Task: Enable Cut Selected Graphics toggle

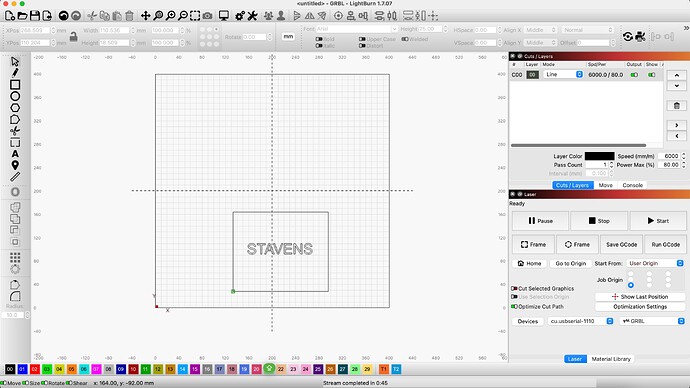Action: tap(514, 289)
